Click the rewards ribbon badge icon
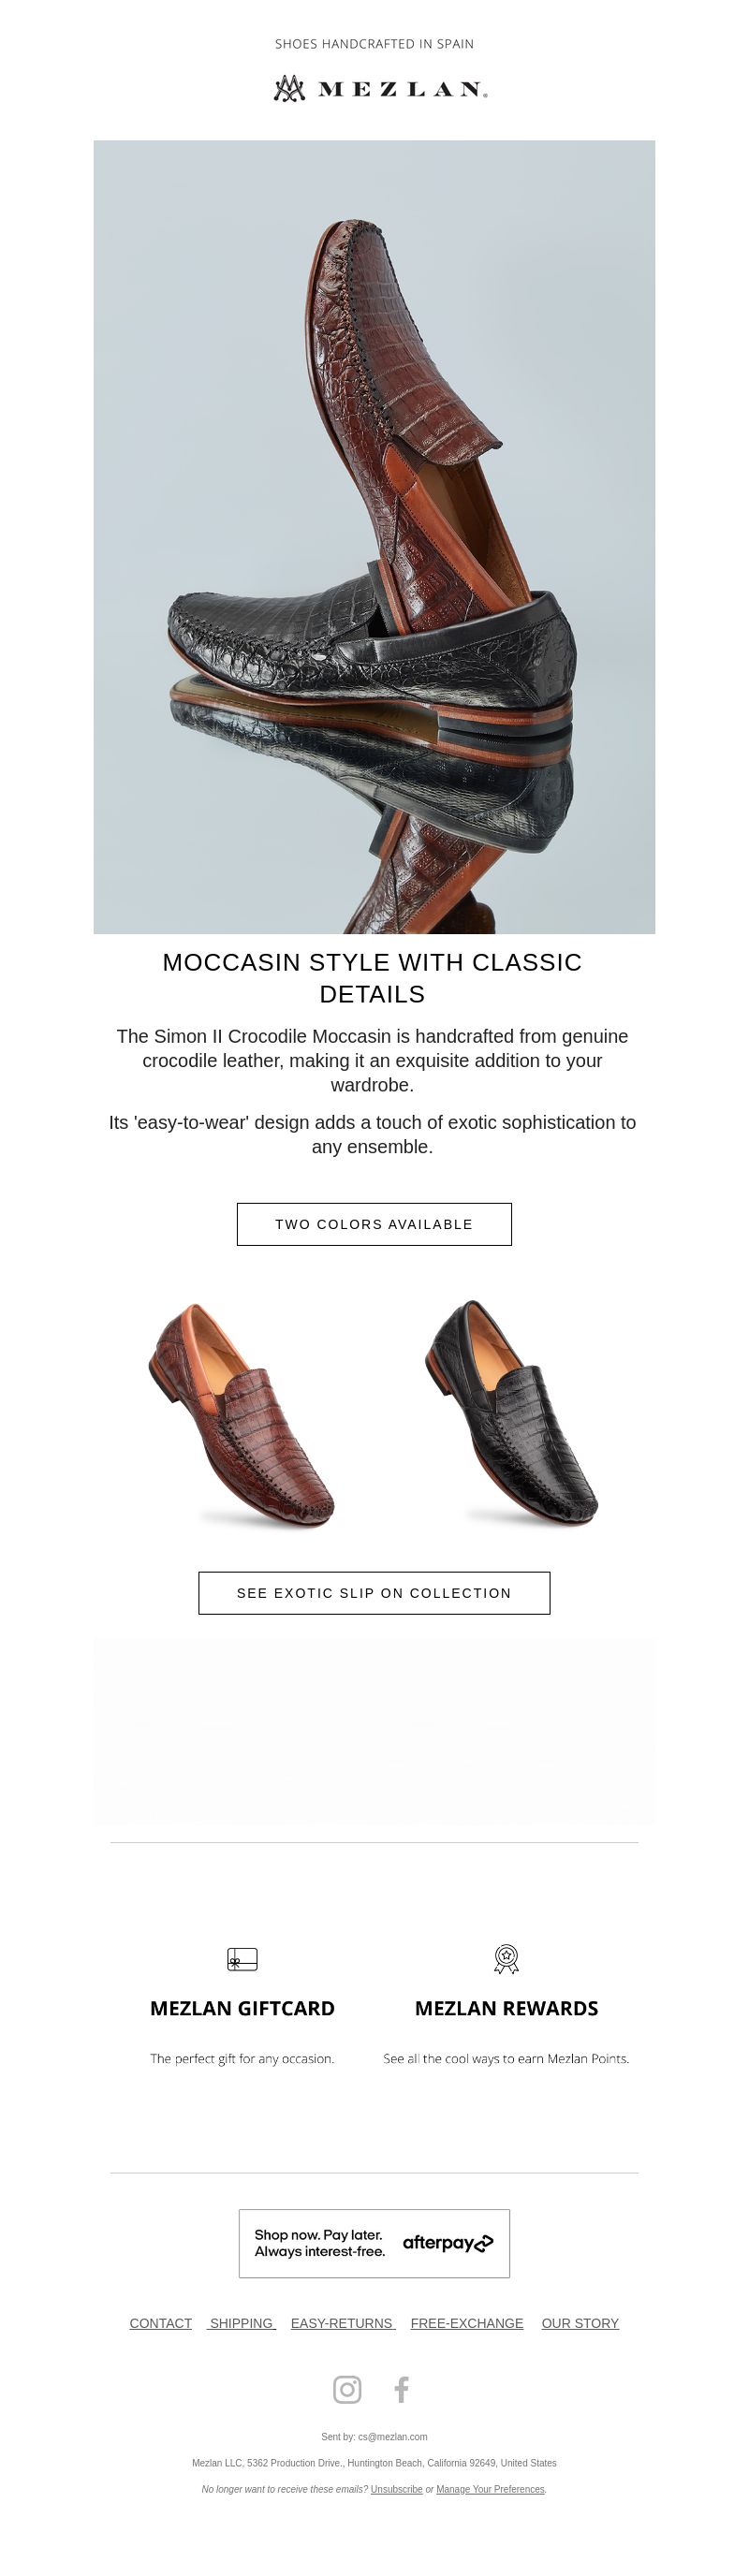Image resolution: width=749 pixels, height=2576 pixels. click(506, 1958)
